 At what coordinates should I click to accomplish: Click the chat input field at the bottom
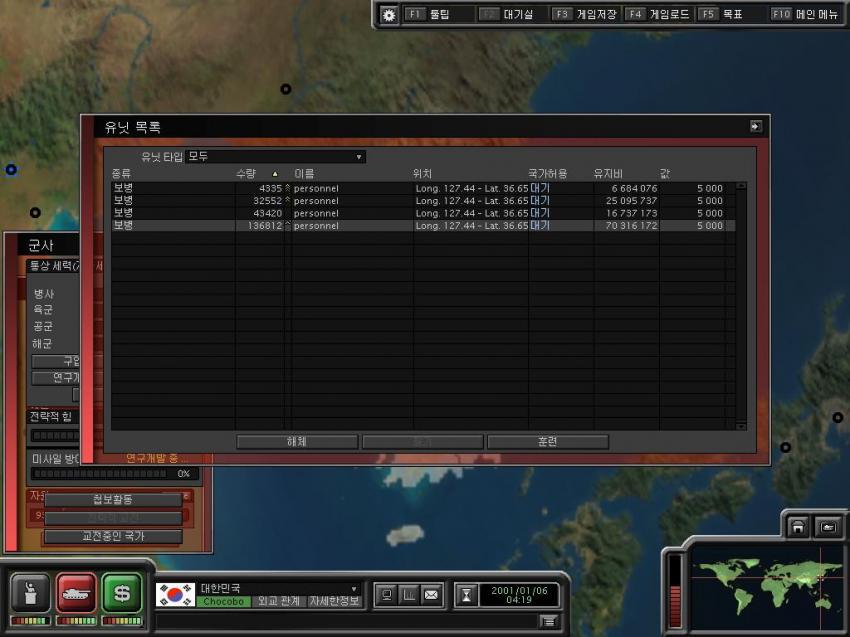click(347, 621)
